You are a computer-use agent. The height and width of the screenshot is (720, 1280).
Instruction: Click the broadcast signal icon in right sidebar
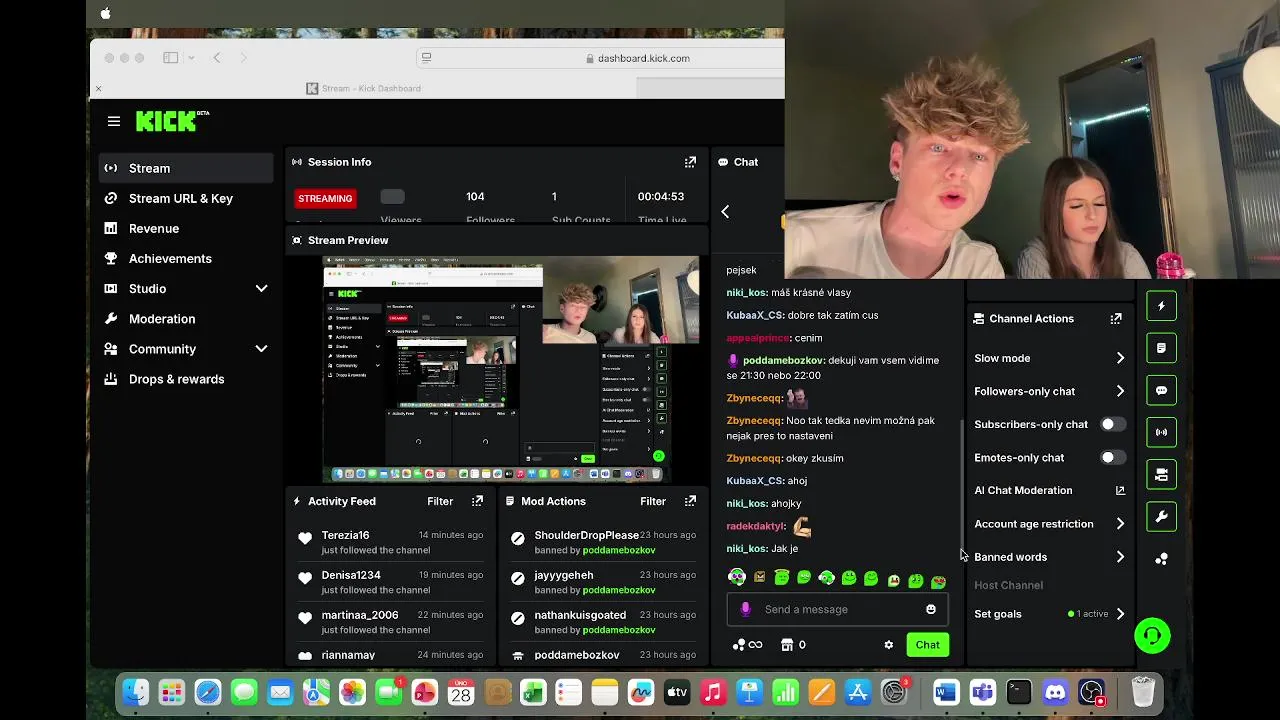1161,432
